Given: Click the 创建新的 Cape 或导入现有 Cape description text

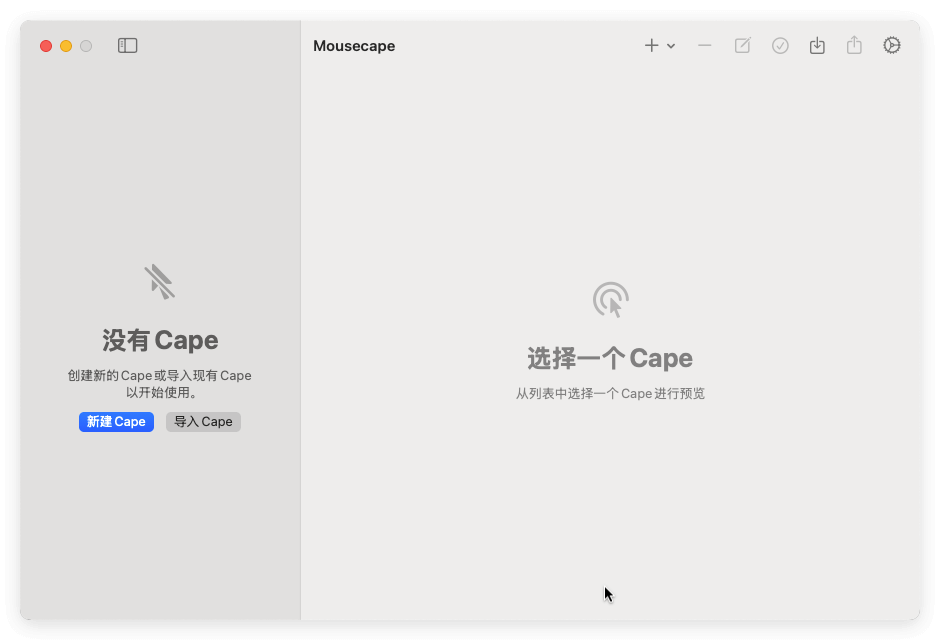Looking at the screenshot, I should pos(160,376).
